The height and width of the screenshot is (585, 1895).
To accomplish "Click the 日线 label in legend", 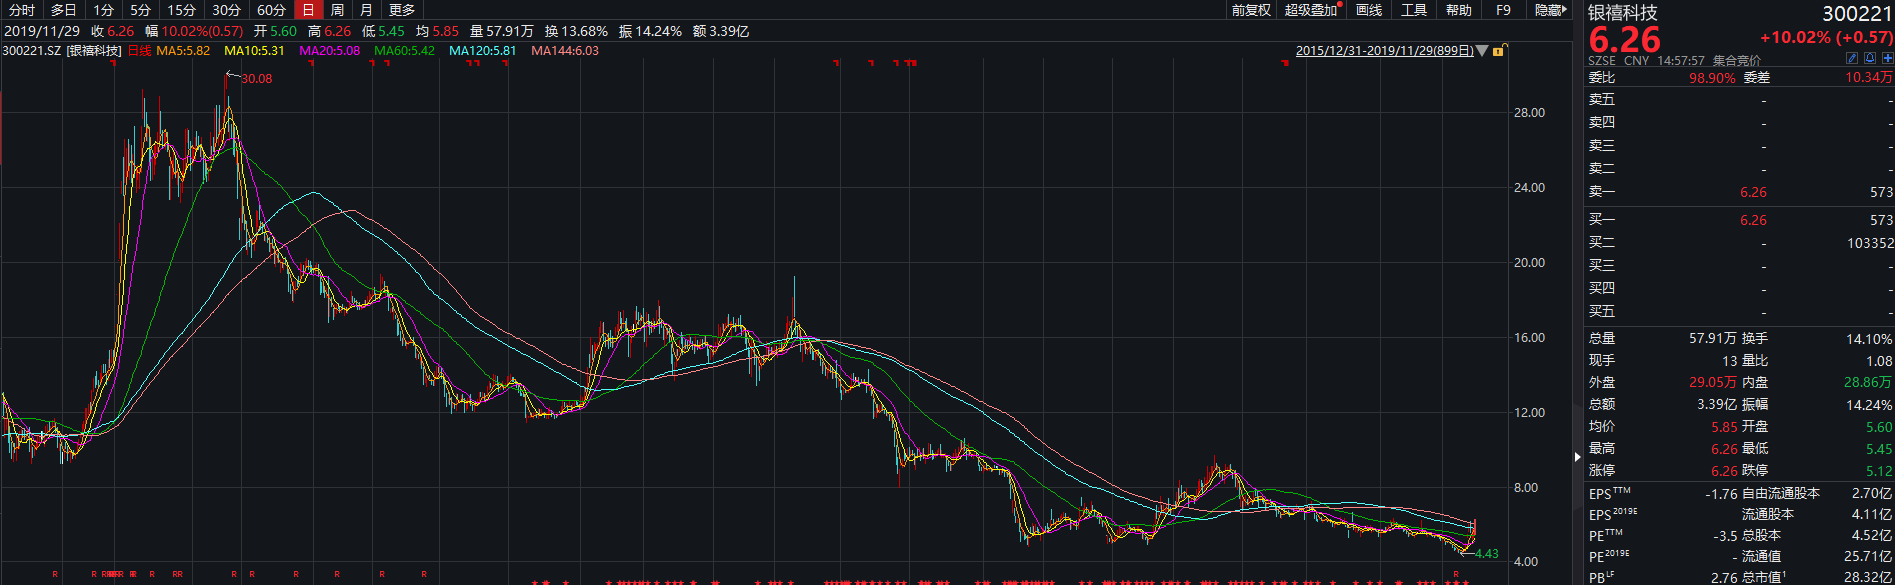I will tap(139, 50).
